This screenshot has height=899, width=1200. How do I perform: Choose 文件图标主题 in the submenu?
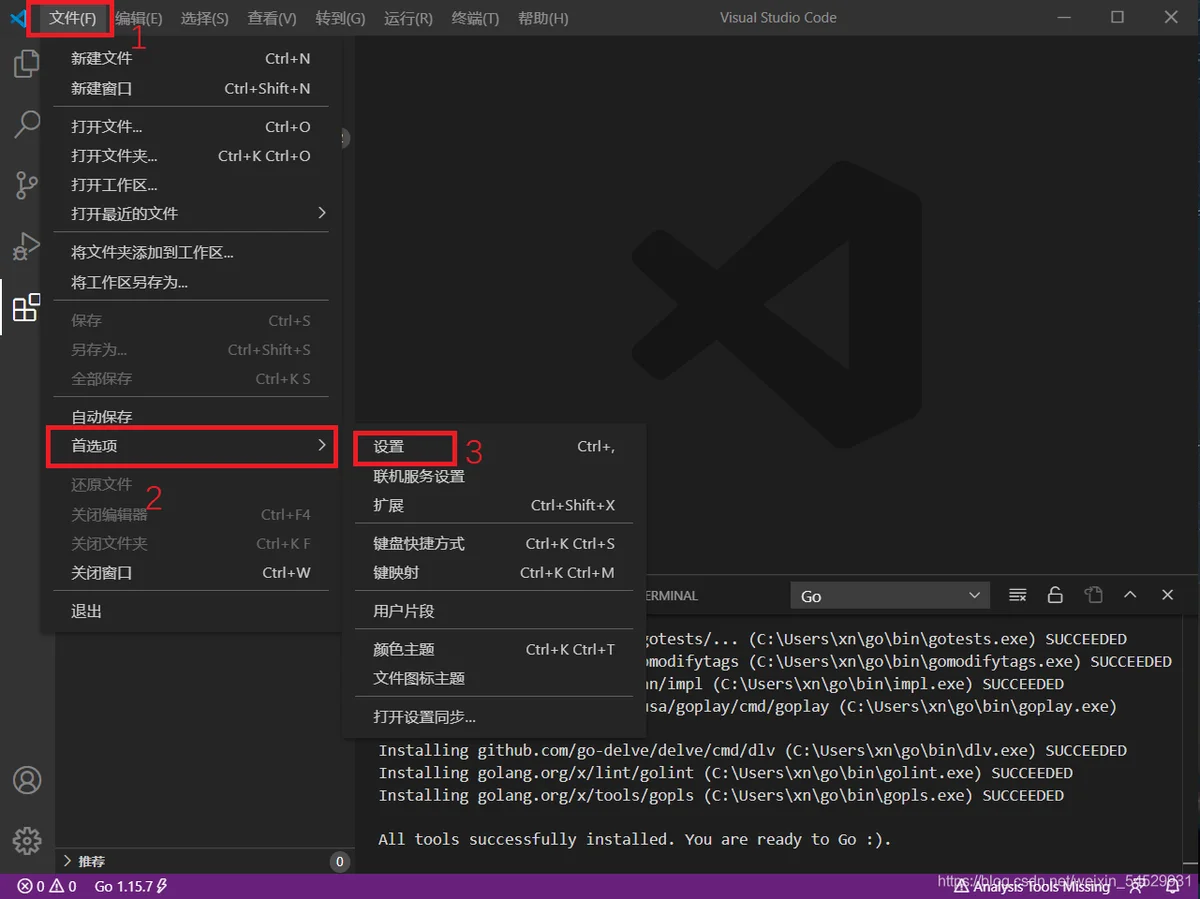[494, 678]
